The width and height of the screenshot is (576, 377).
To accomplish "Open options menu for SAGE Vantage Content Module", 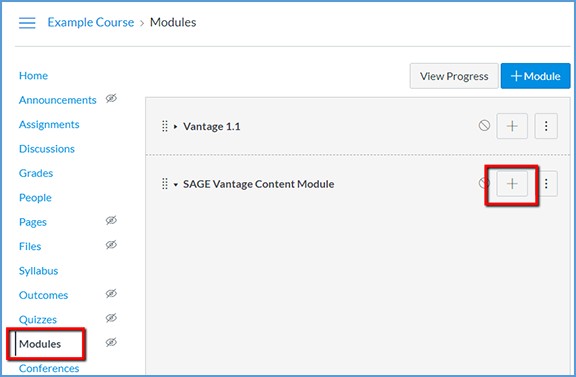I will pyautogui.click(x=546, y=183).
